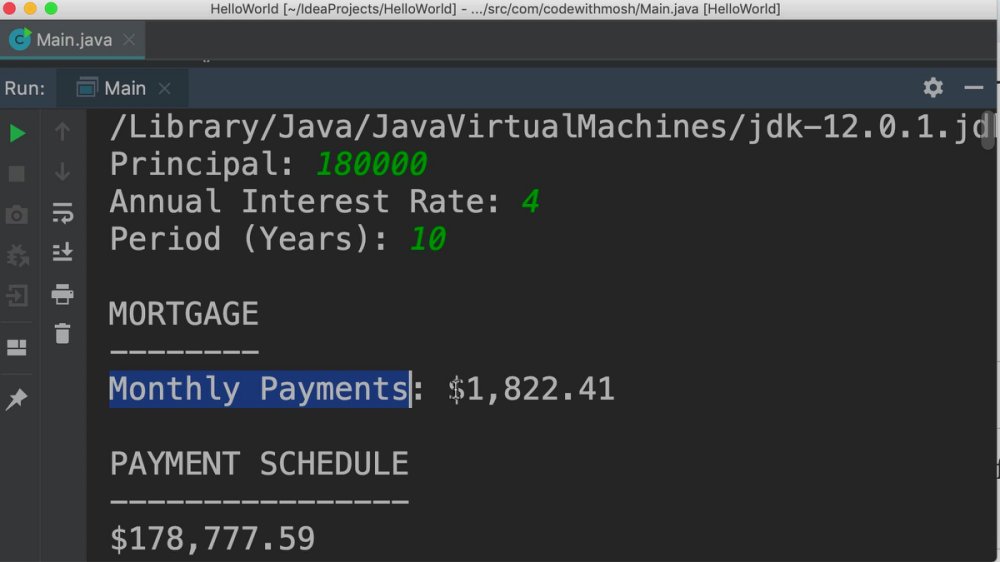Click the MORTGAGE heading in console
Viewport: 1000px width, 562px height.
pos(184,314)
